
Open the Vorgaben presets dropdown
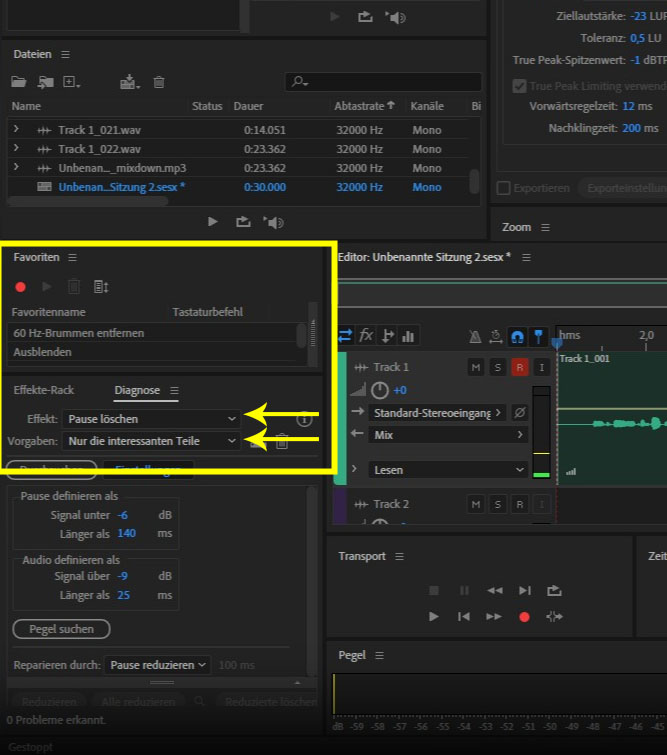(151, 440)
